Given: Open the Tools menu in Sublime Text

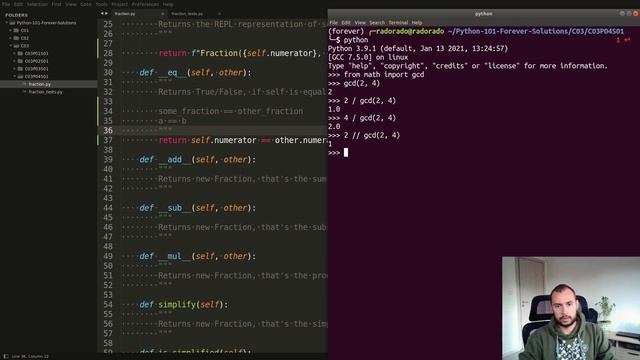Looking at the screenshot, I should (x=102, y=4).
